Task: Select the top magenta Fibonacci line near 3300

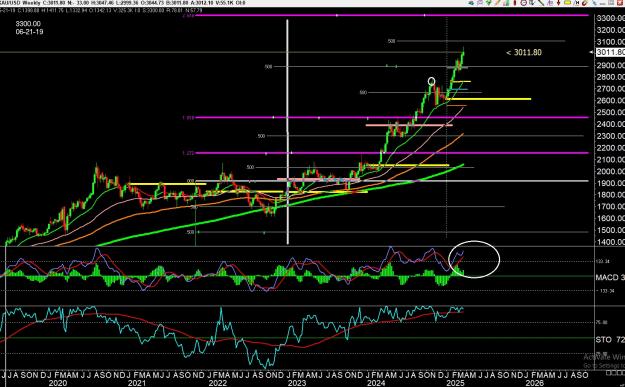Action: pos(391,15)
